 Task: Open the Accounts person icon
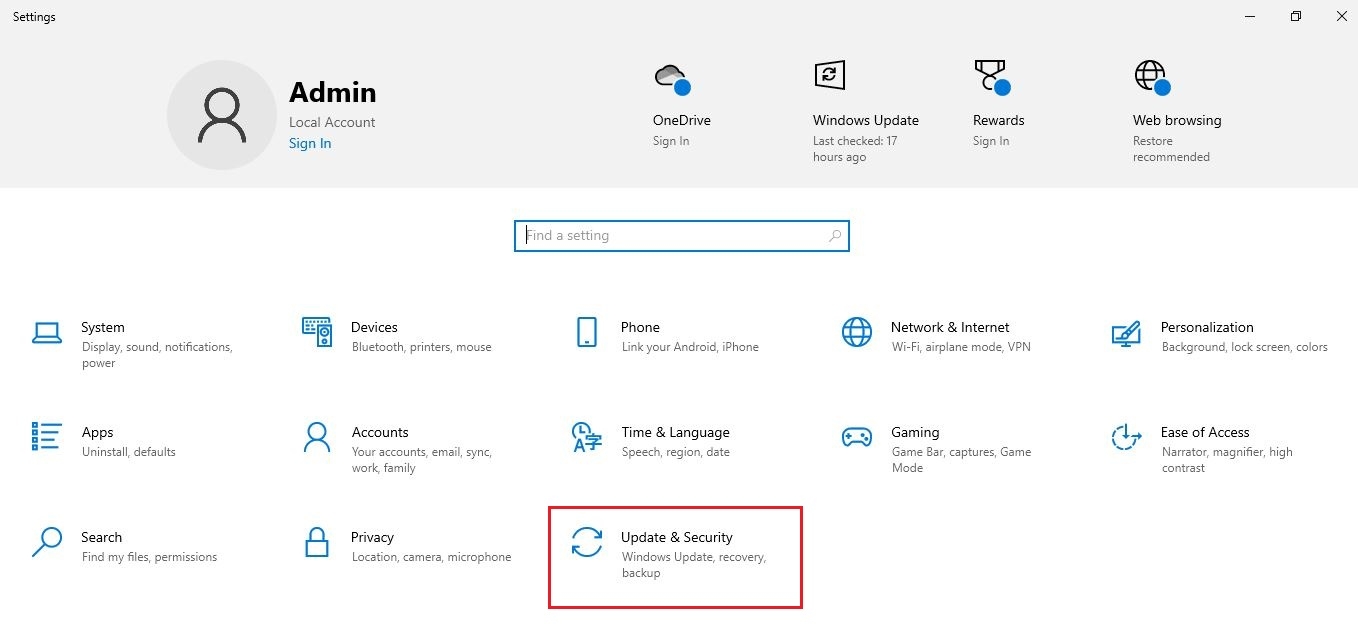317,437
